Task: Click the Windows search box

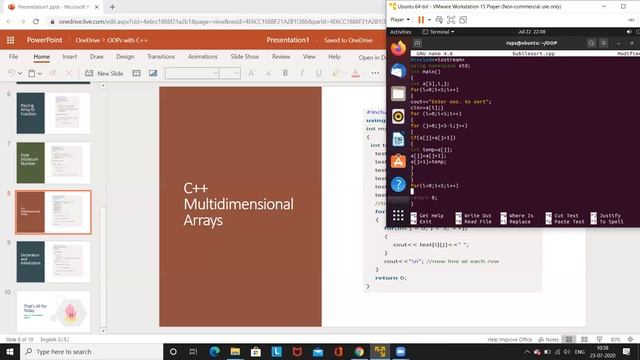Action: 91,351
